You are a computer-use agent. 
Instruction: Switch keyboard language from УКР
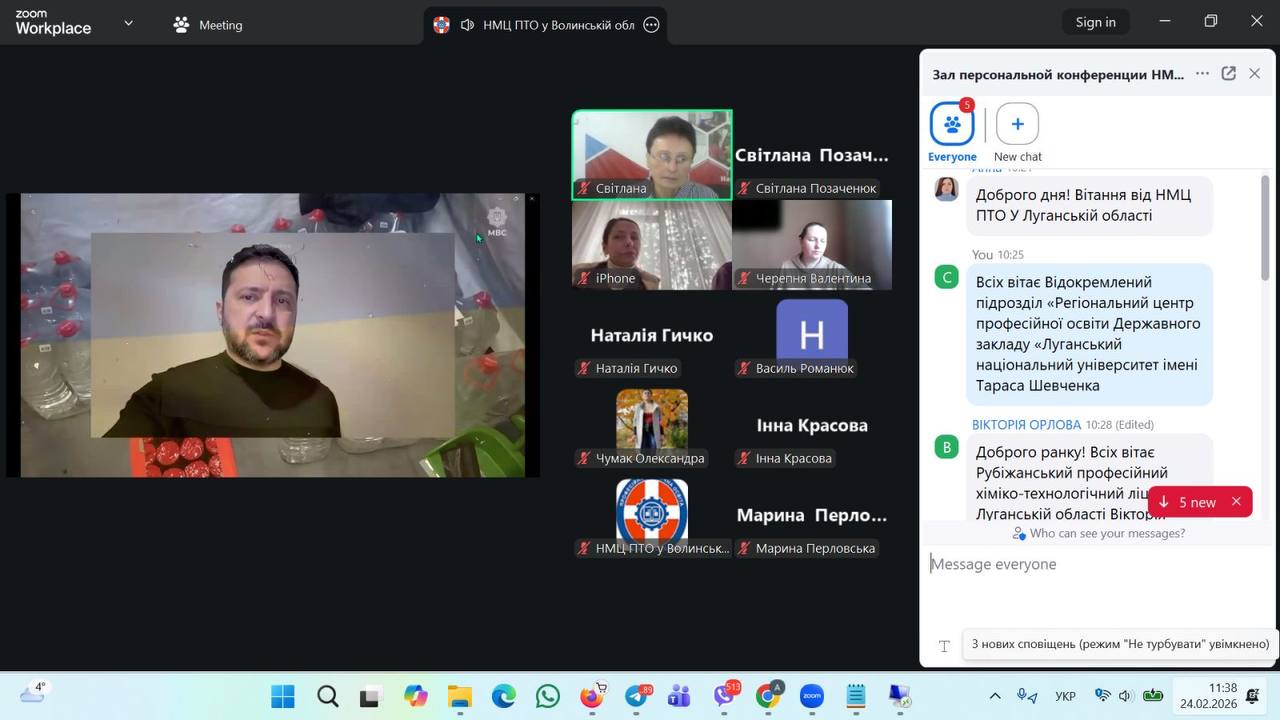1065,696
